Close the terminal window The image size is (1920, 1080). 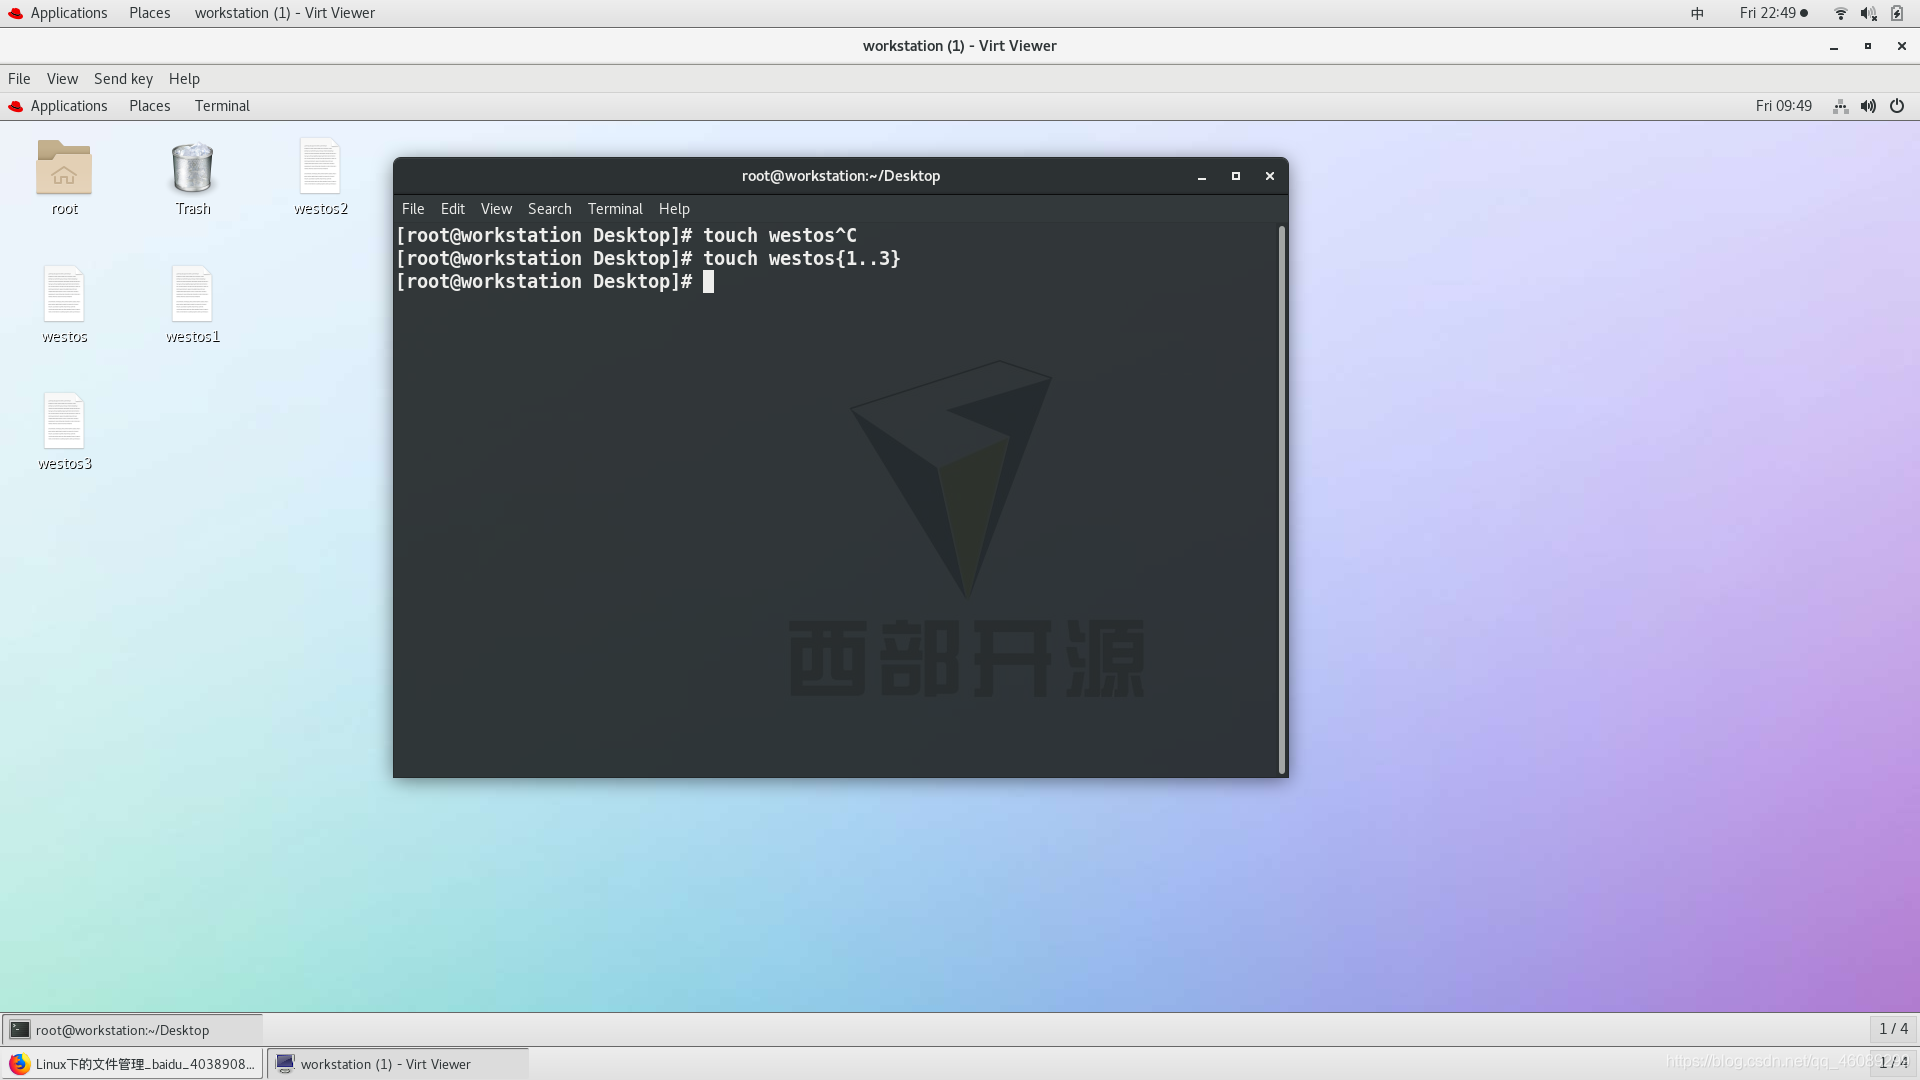(1270, 176)
